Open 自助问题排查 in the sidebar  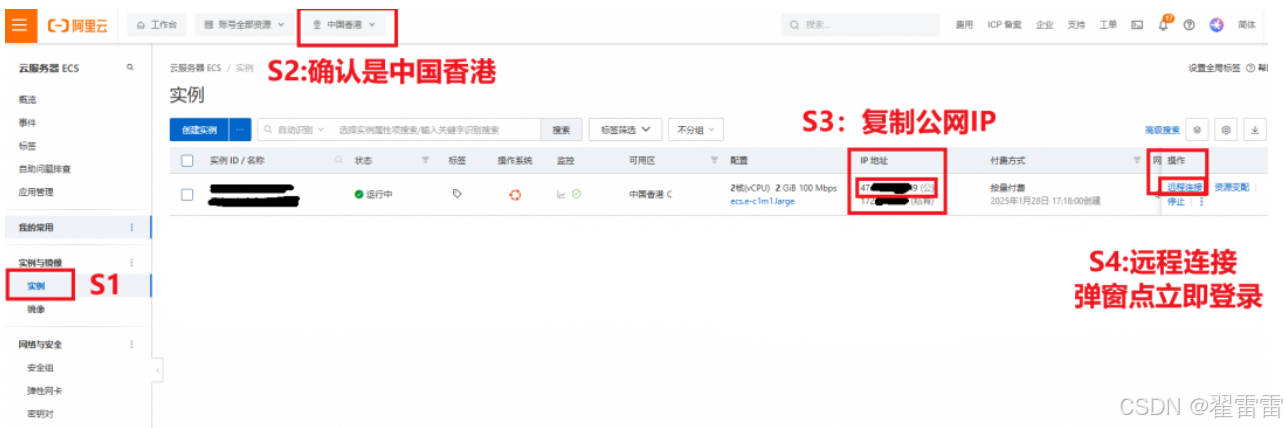(x=44, y=168)
